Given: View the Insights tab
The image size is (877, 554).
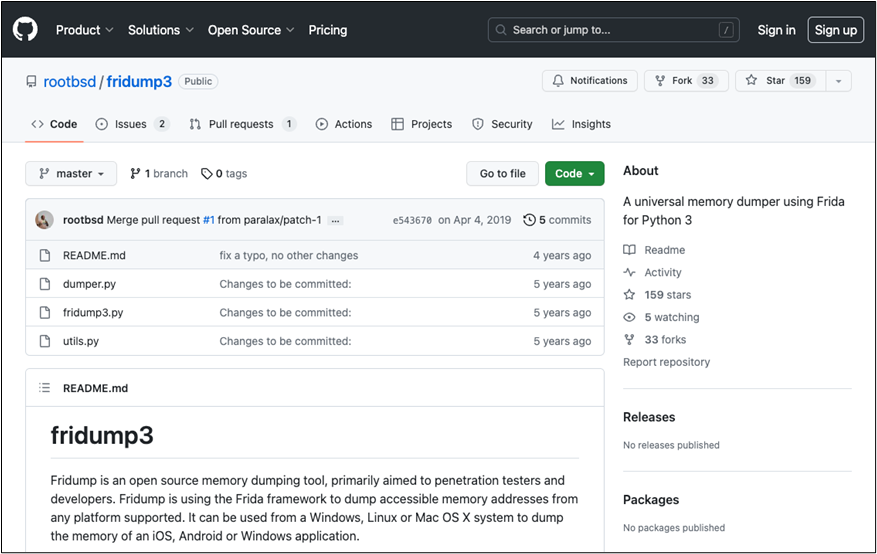Looking at the screenshot, I should click(x=581, y=124).
